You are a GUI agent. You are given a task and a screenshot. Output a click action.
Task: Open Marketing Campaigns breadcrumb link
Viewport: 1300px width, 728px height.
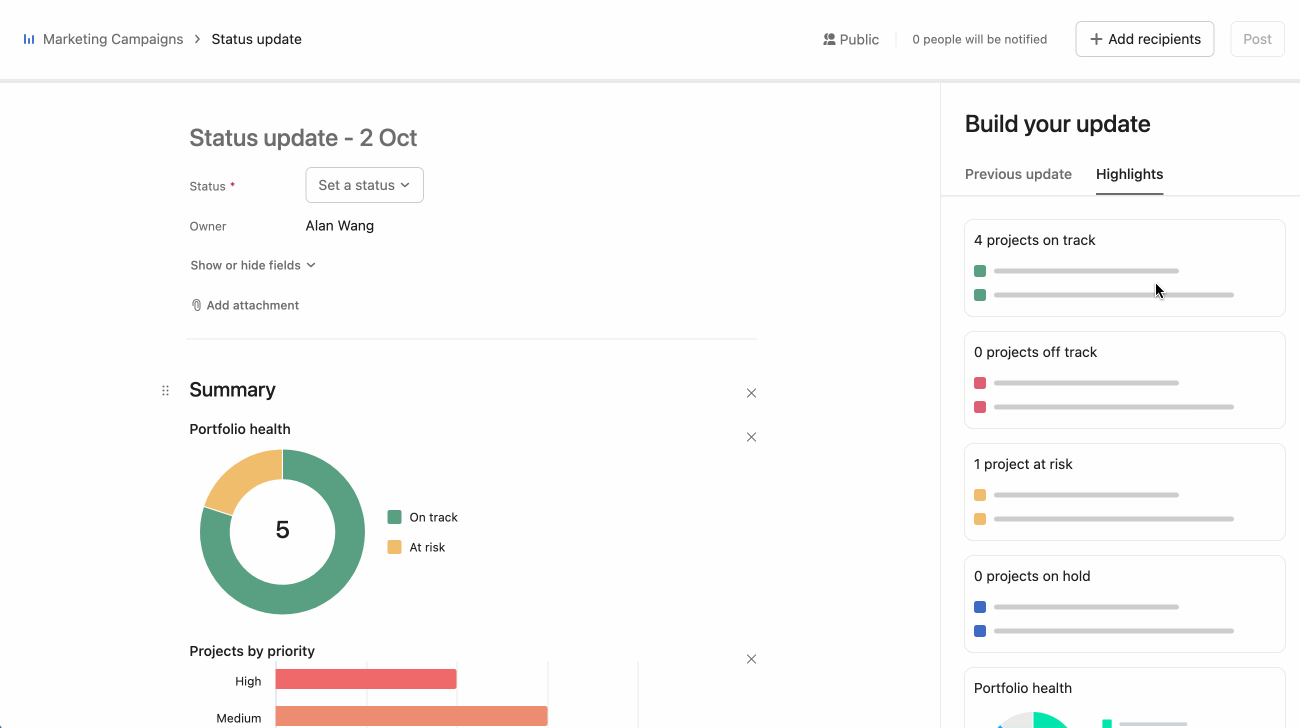(113, 40)
